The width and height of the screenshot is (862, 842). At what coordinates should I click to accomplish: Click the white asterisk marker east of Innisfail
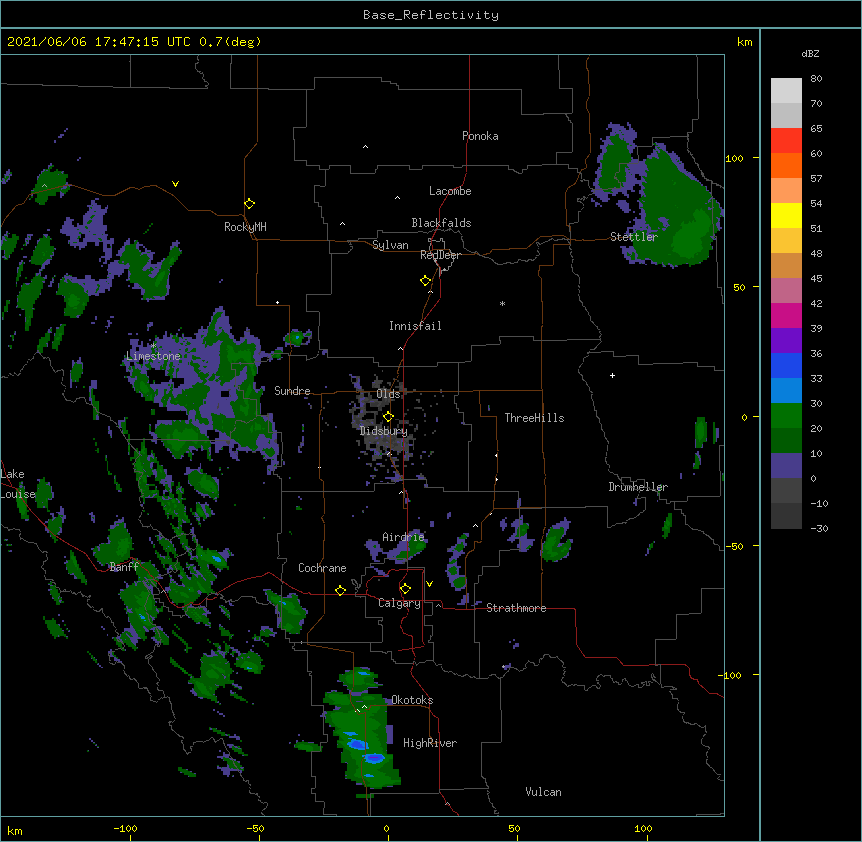pyautogui.click(x=502, y=303)
